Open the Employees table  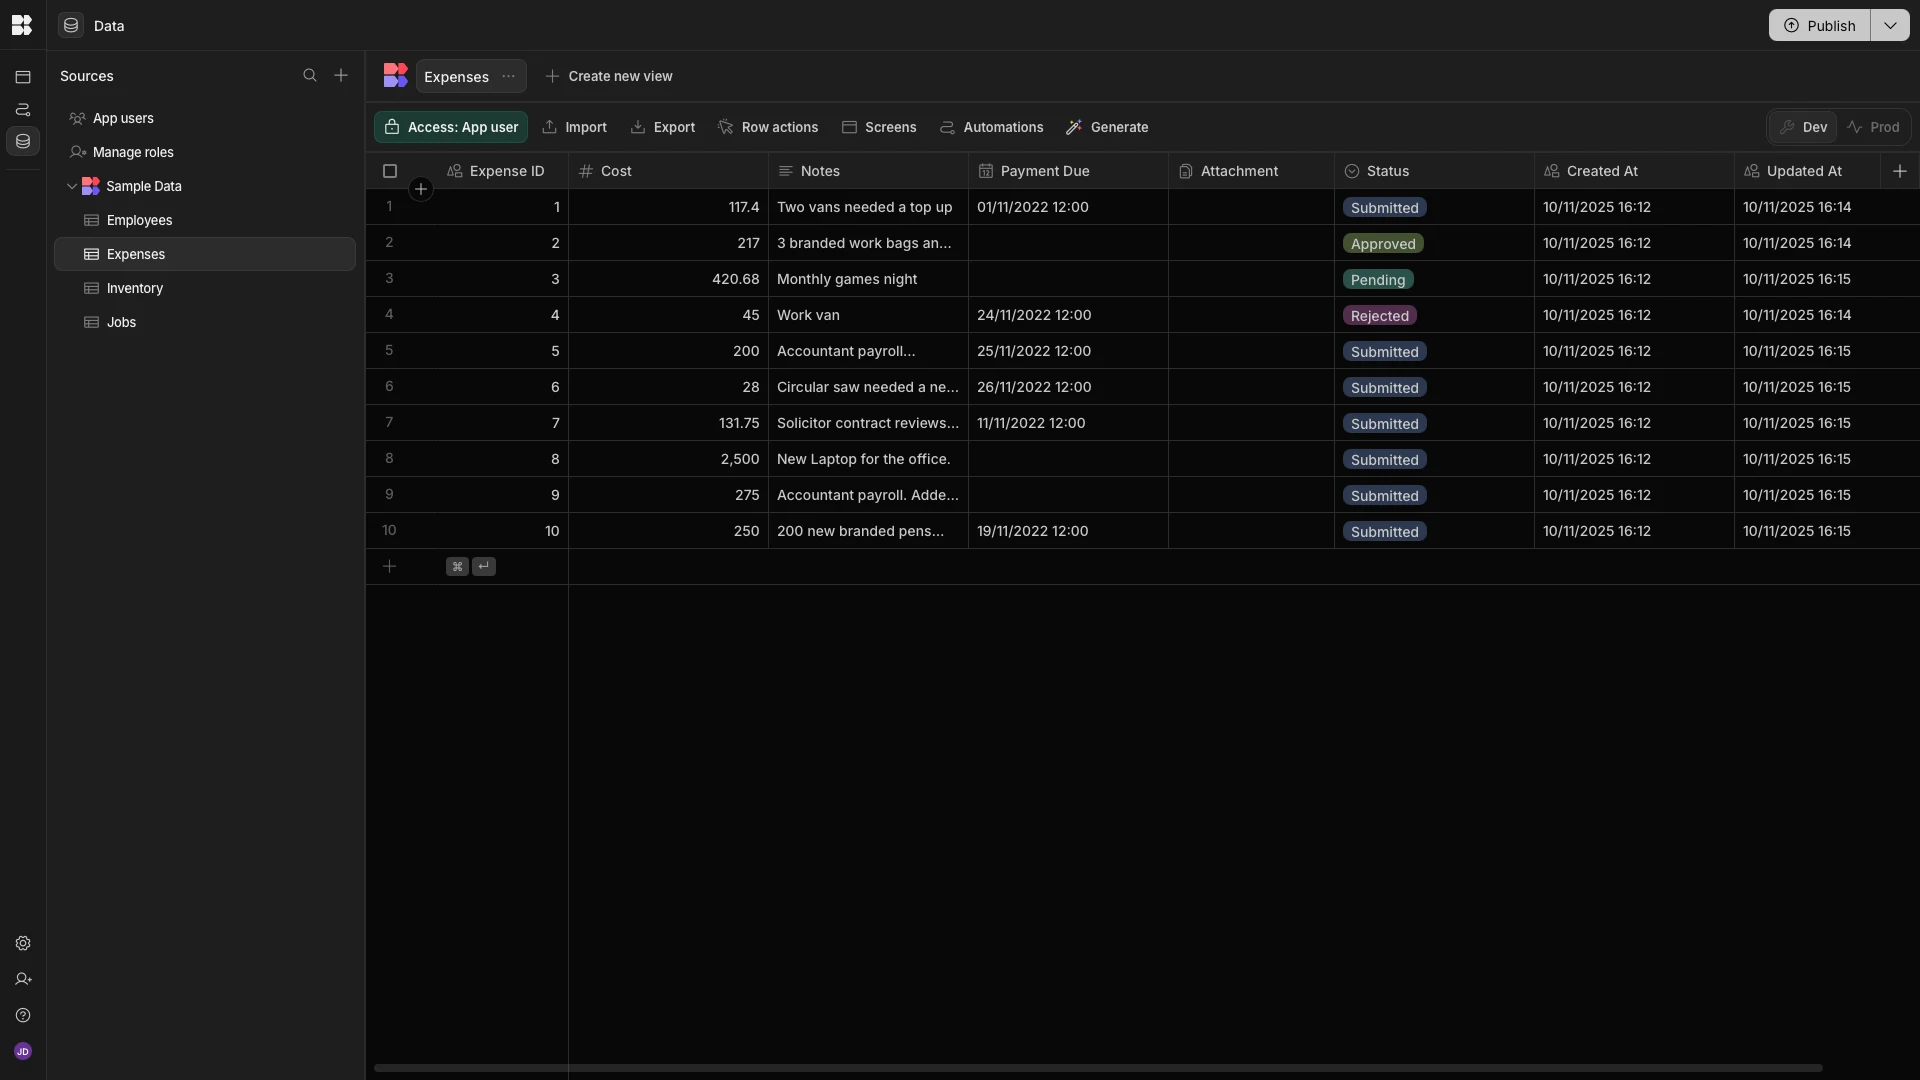205,220
